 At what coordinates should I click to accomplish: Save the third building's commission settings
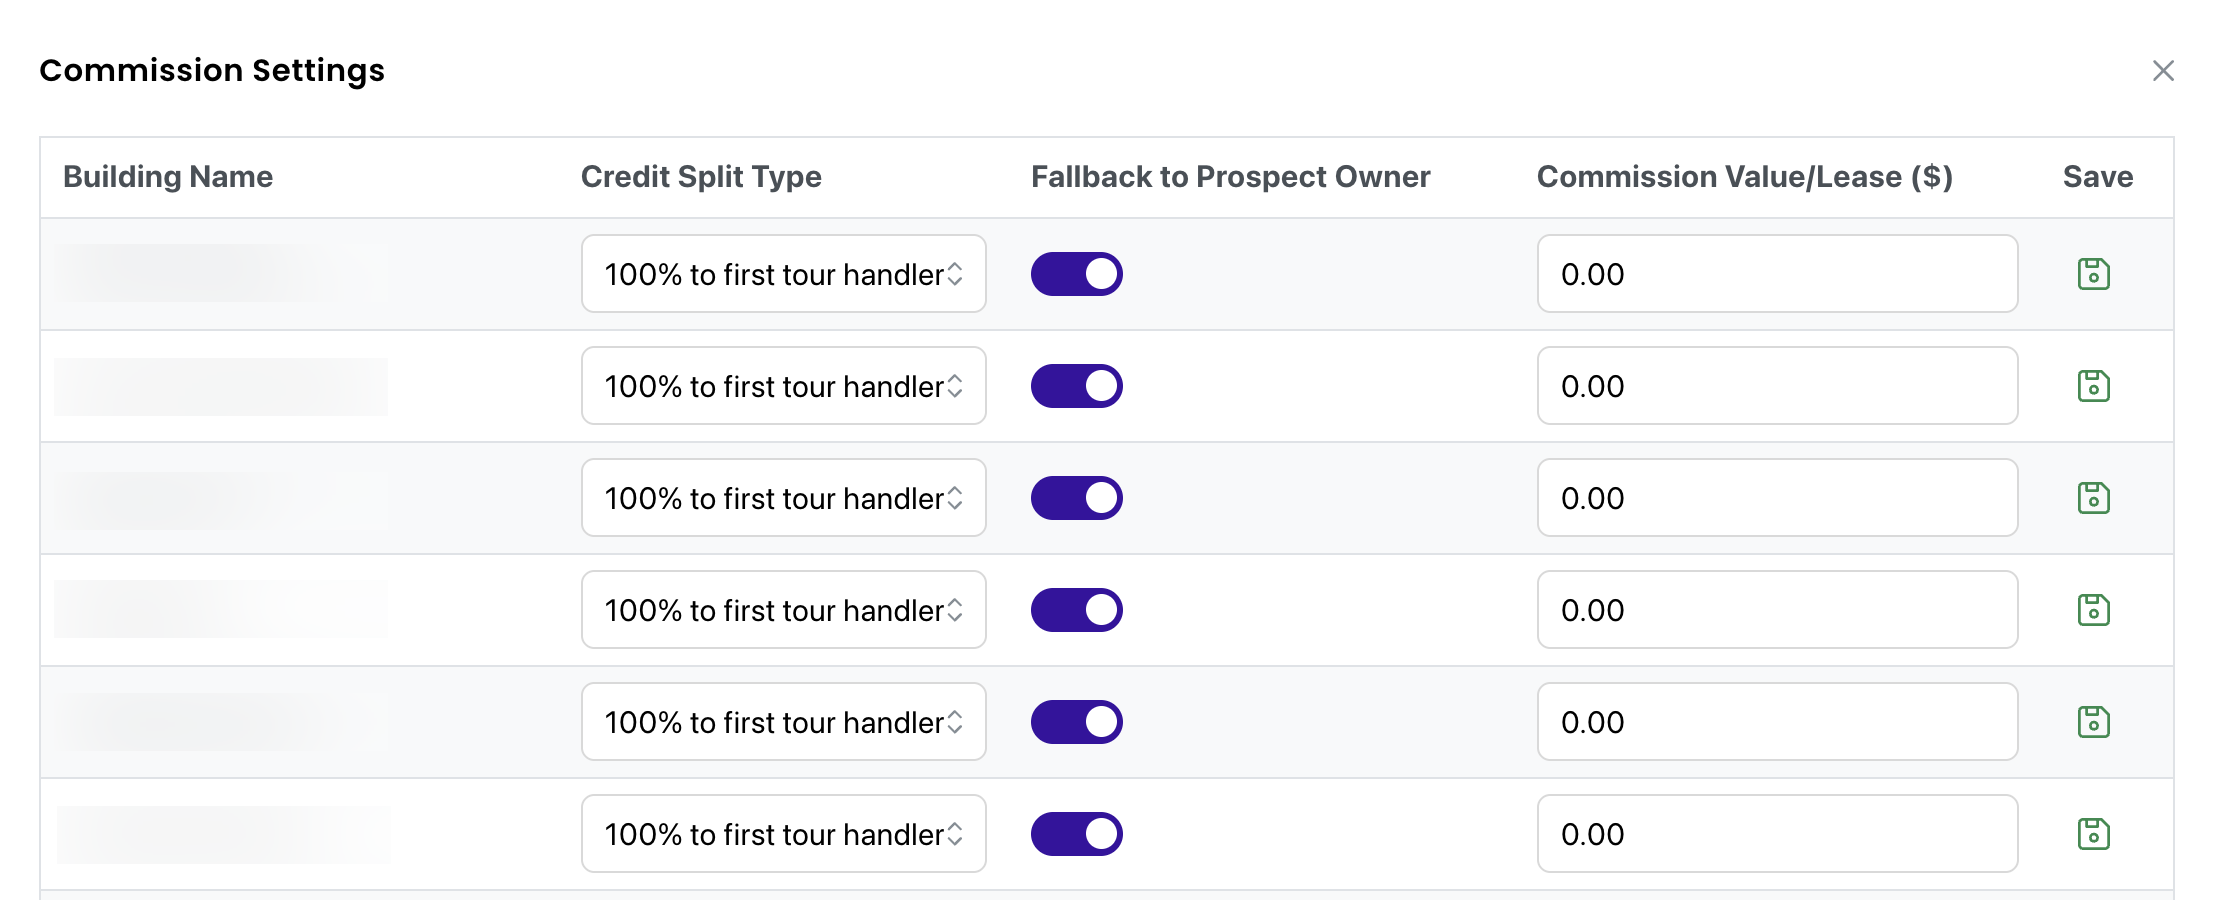click(x=2093, y=498)
